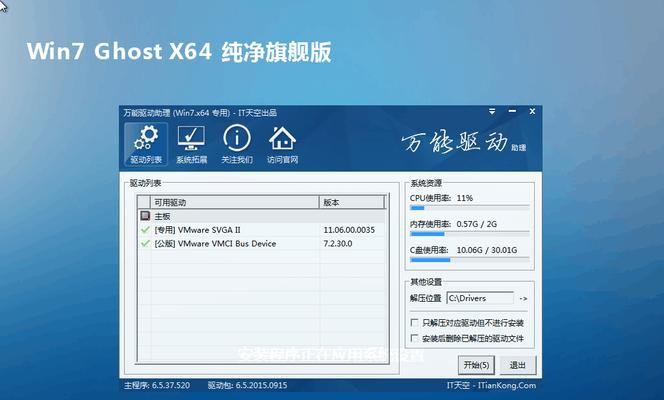This screenshot has width=664, height=400.
Task: Click the 内存使用率 progress bar
Action: click(x=469, y=234)
